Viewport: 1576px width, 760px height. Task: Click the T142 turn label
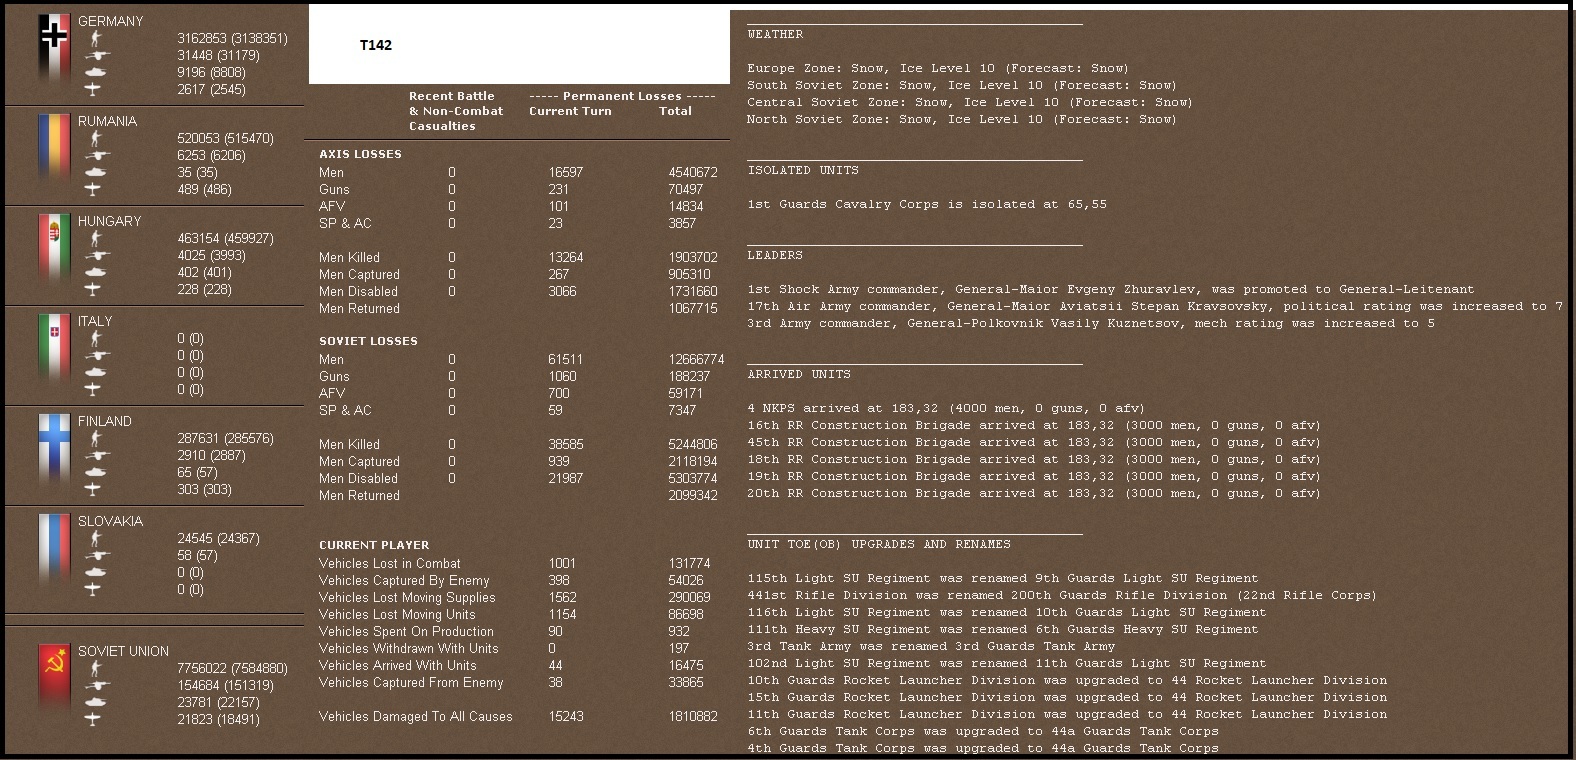376,45
